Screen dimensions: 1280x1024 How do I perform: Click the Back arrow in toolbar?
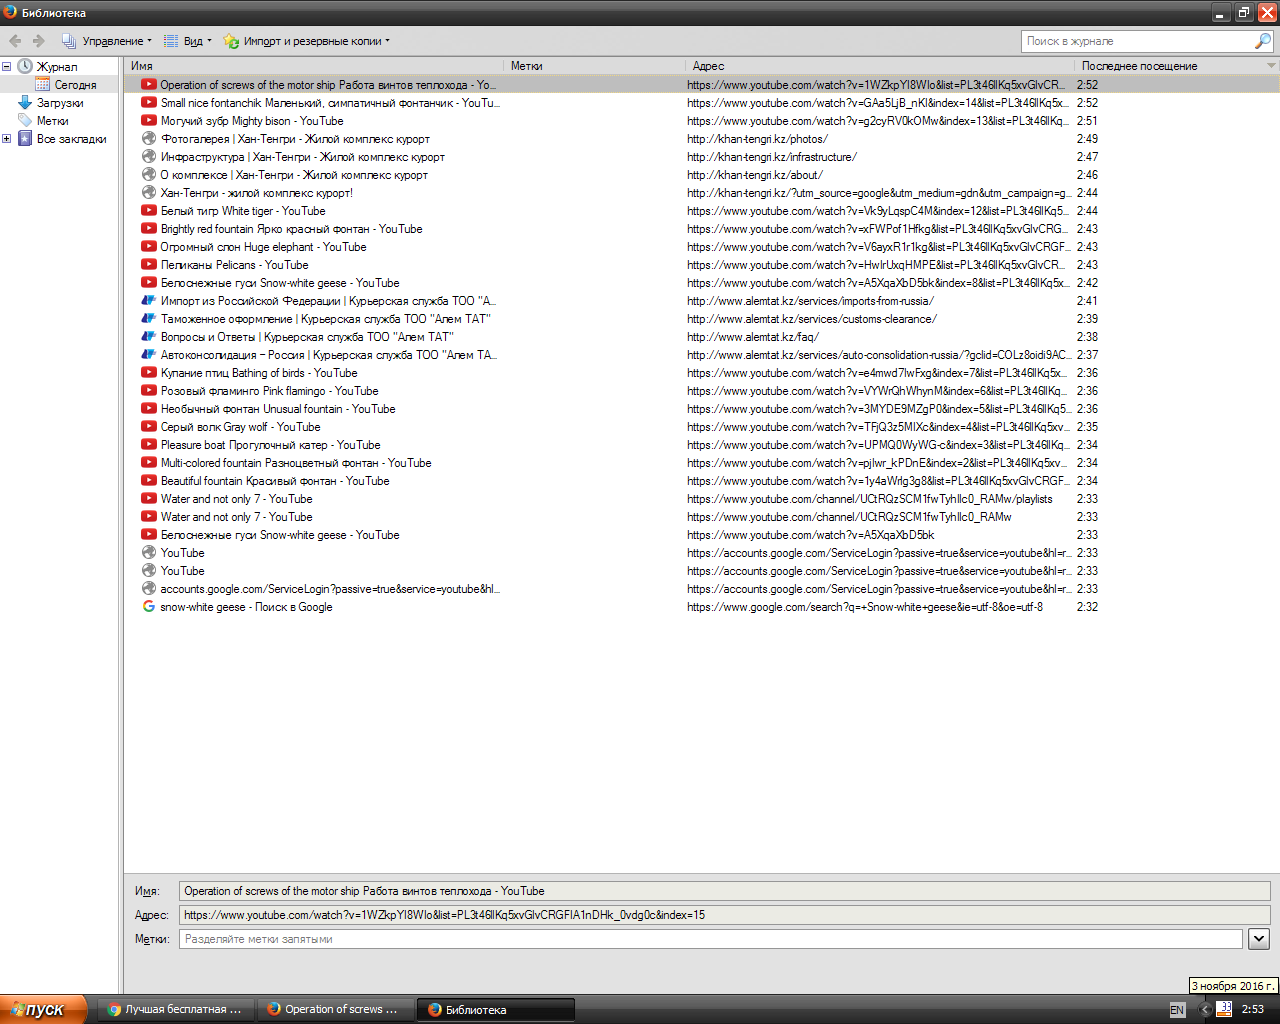coord(15,41)
